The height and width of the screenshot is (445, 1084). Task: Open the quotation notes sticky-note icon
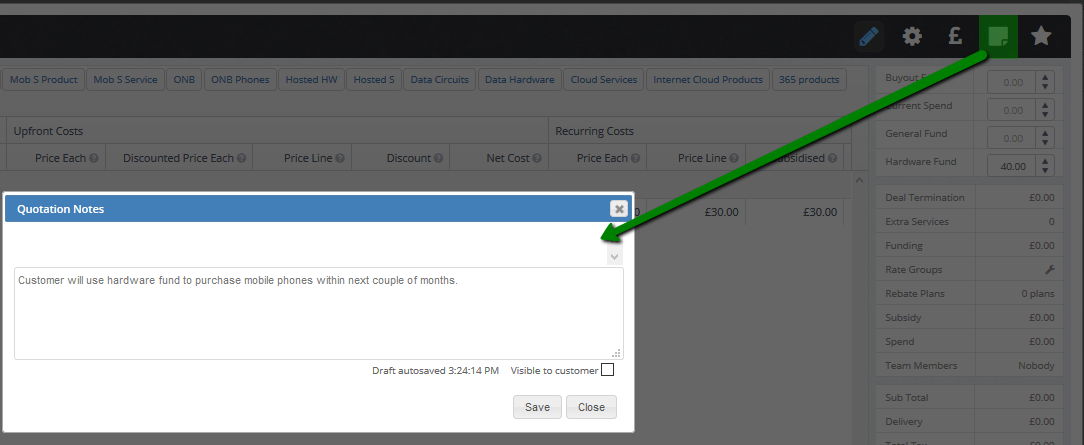coord(998,37)
